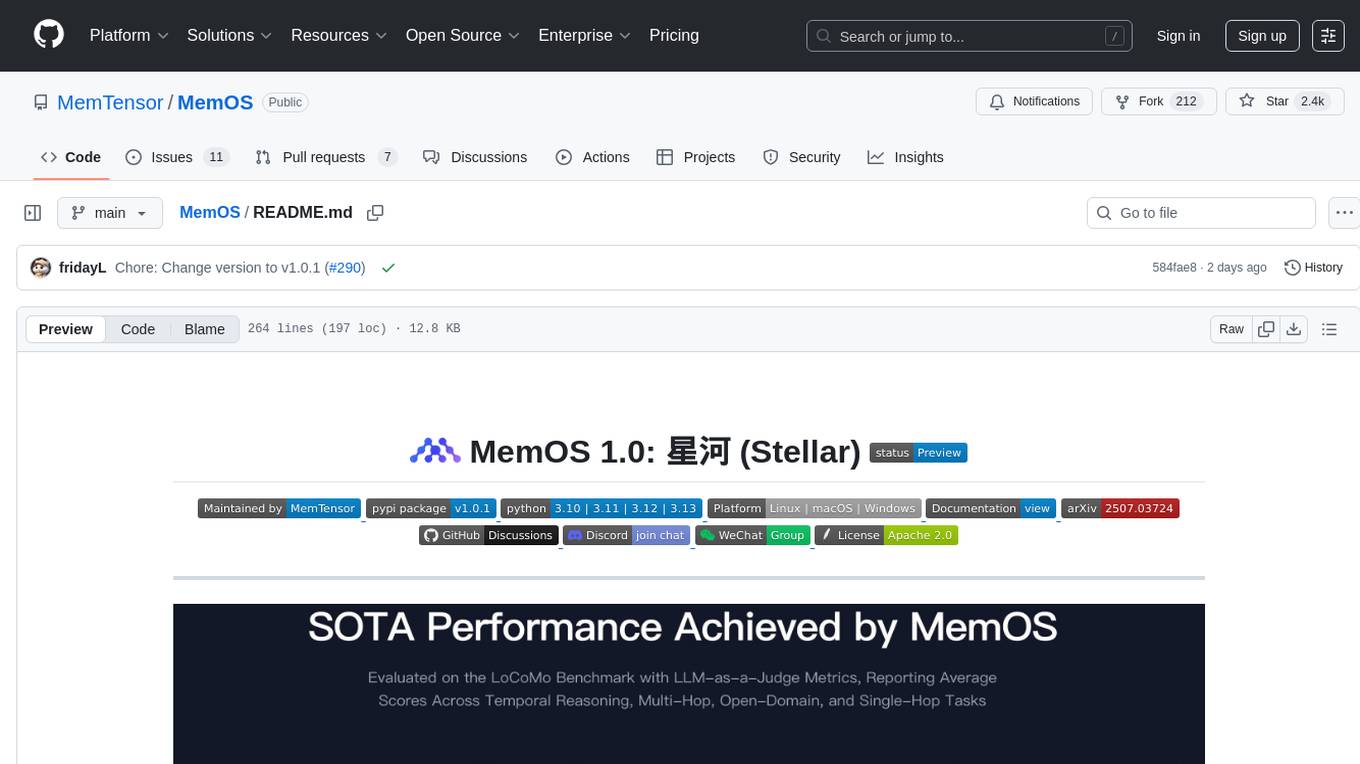Select the repository icon next to MemTensor
Viewport: 1360px width, 764px height.
pos(41,102)
